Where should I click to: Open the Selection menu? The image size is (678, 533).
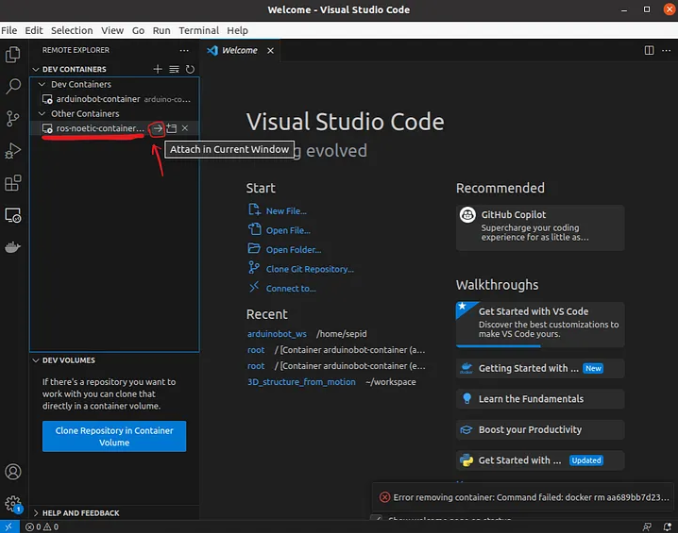point(72,30)
